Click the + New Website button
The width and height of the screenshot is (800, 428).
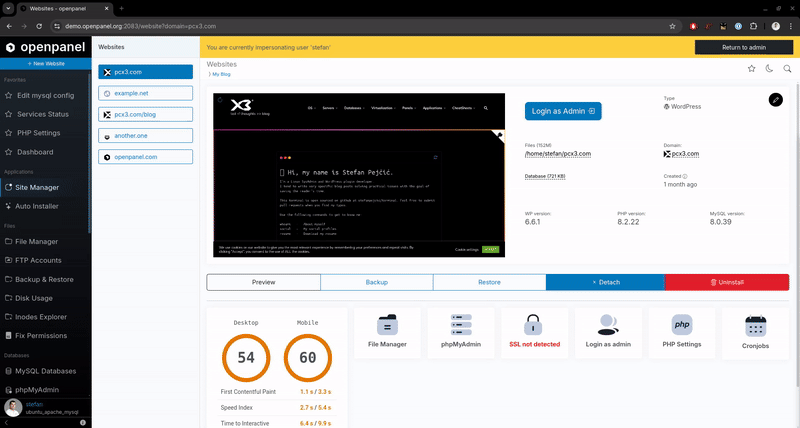pyautogui.click(x=46, y=64)
